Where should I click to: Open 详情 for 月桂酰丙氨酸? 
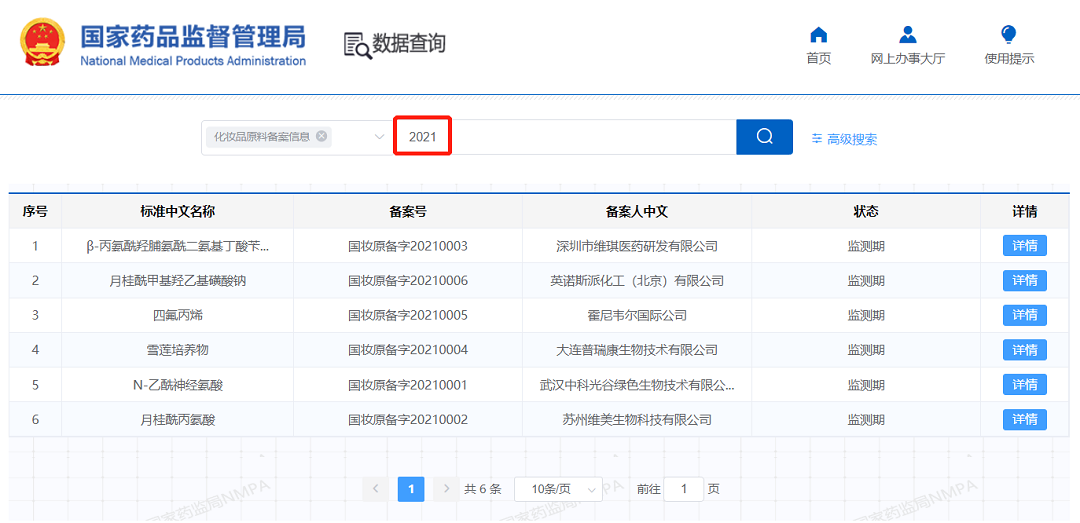coord(1024,419)
